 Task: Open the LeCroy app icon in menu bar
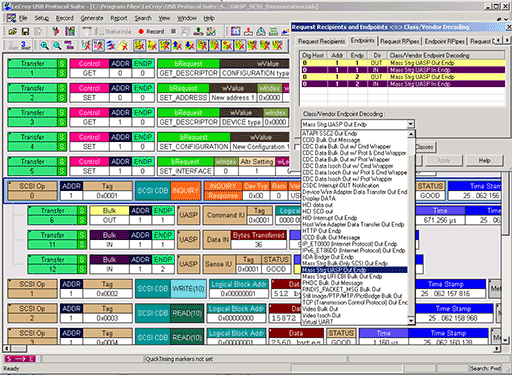point(11,18)
